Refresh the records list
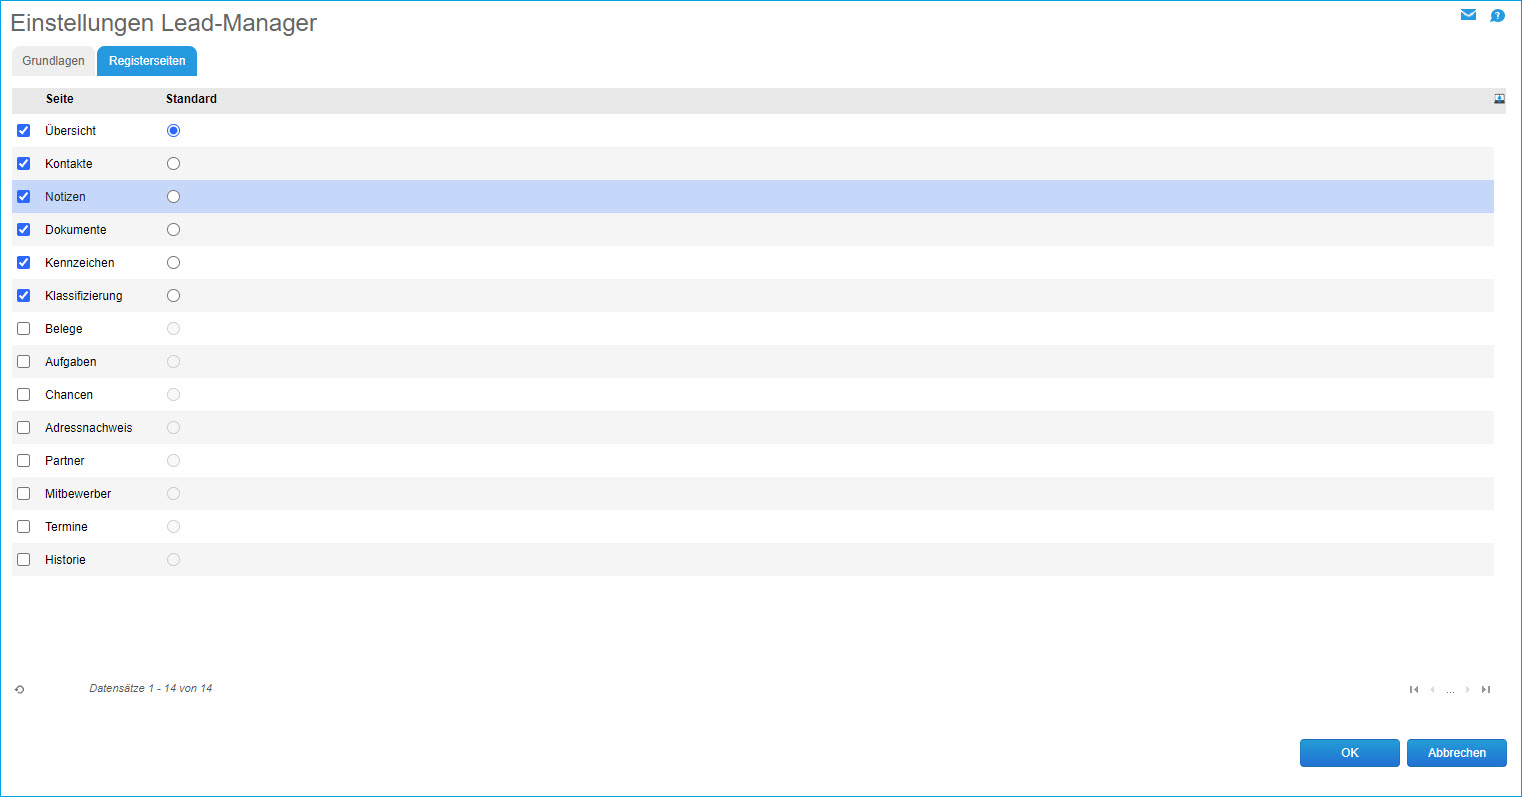This screenshot has height=797, width=1522. click(x=20, y=689)
